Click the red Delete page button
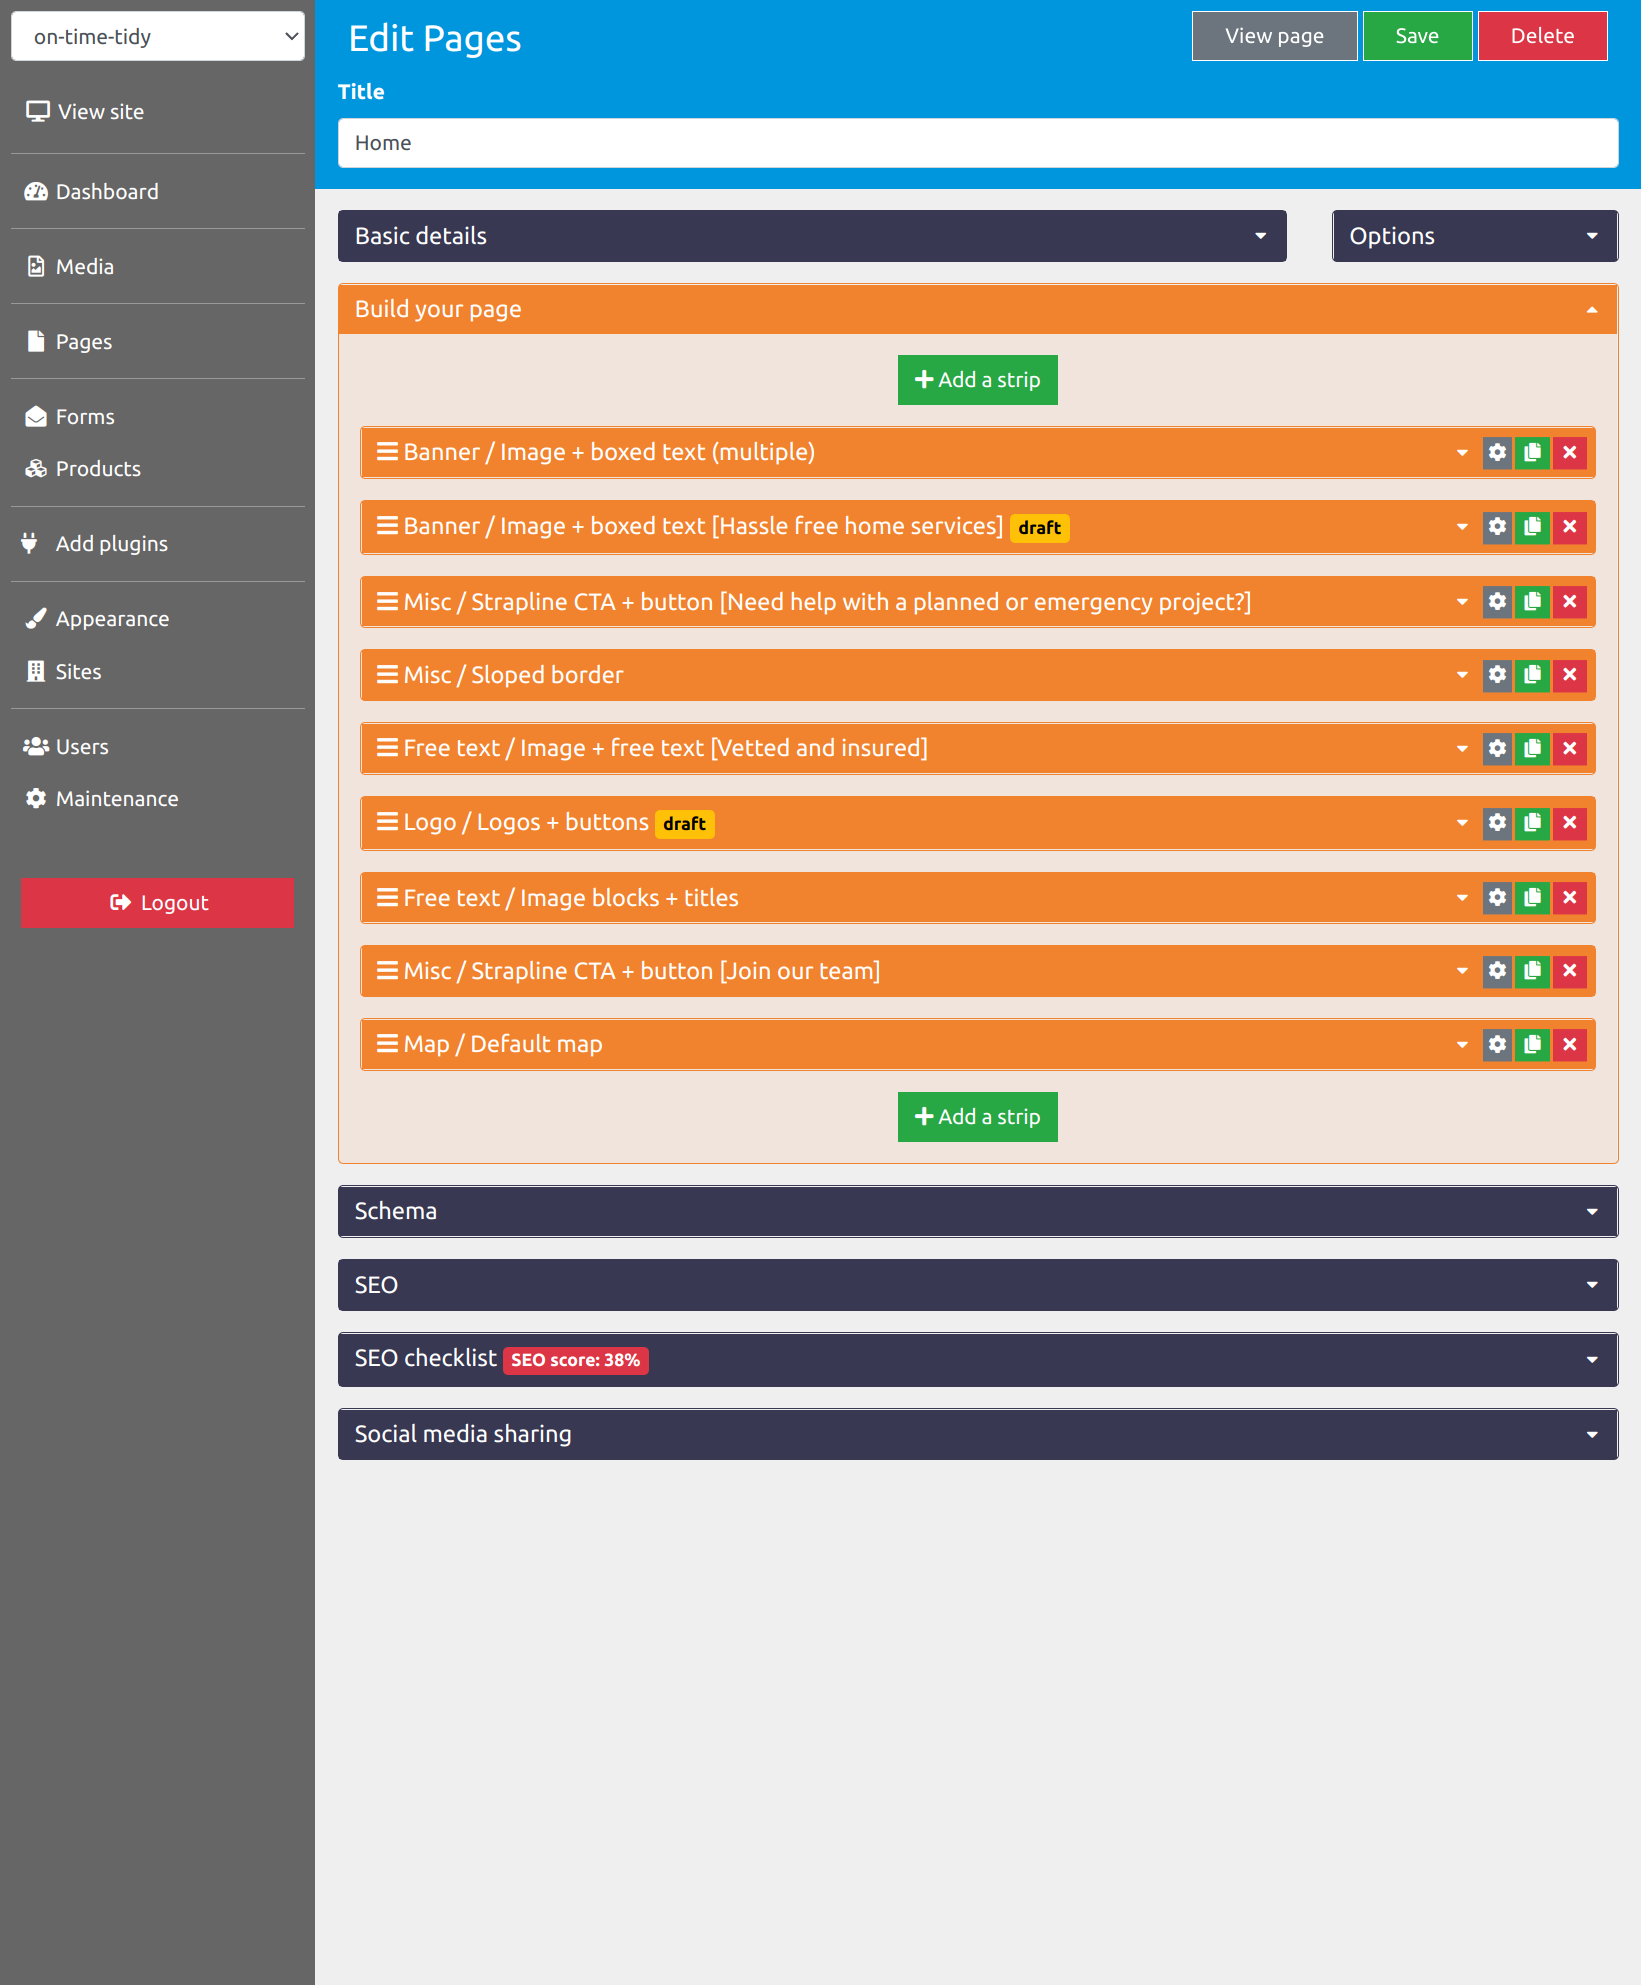 [x=1542, y=36]
